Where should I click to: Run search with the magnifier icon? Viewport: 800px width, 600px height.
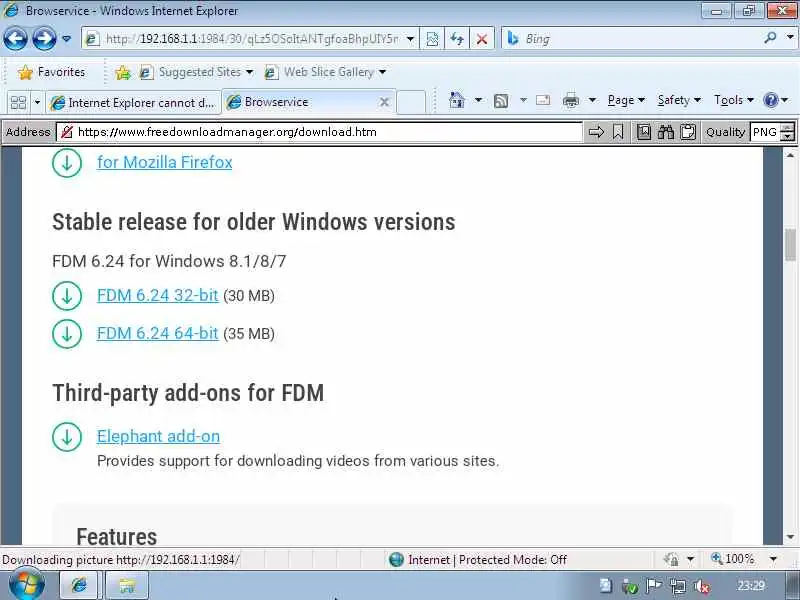tap(770, 38)
